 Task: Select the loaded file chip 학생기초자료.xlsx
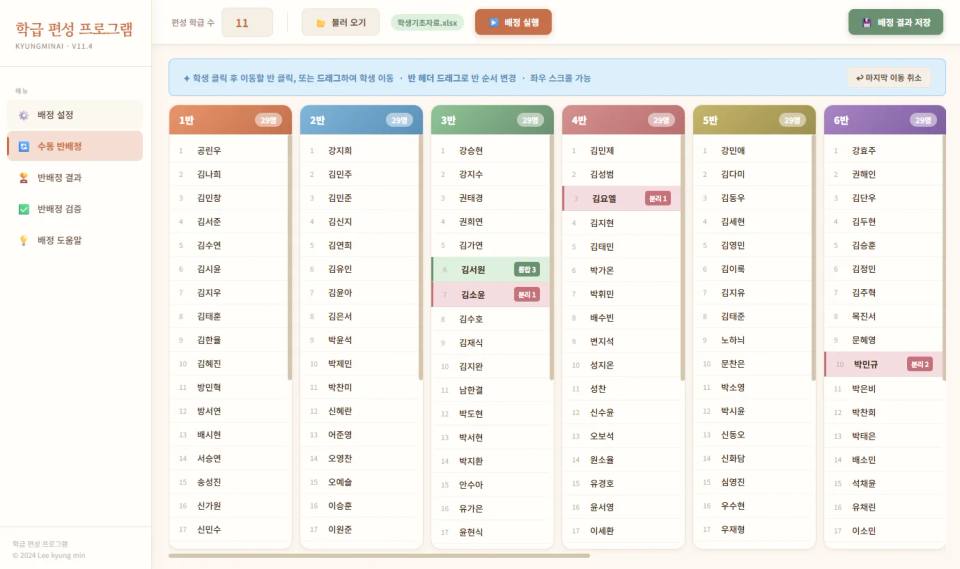pyautogui.click(x=427, y=23)
